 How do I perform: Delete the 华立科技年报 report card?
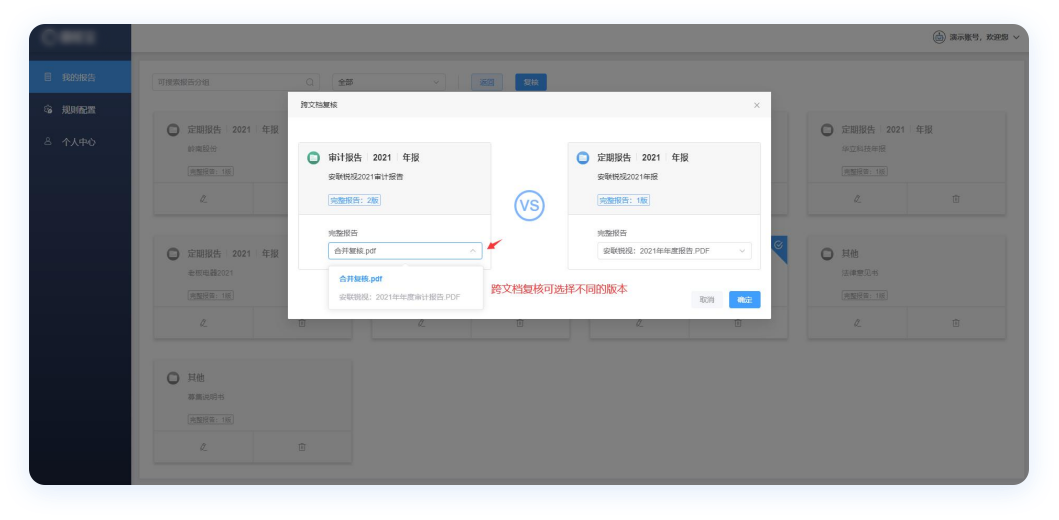(955, 199)
